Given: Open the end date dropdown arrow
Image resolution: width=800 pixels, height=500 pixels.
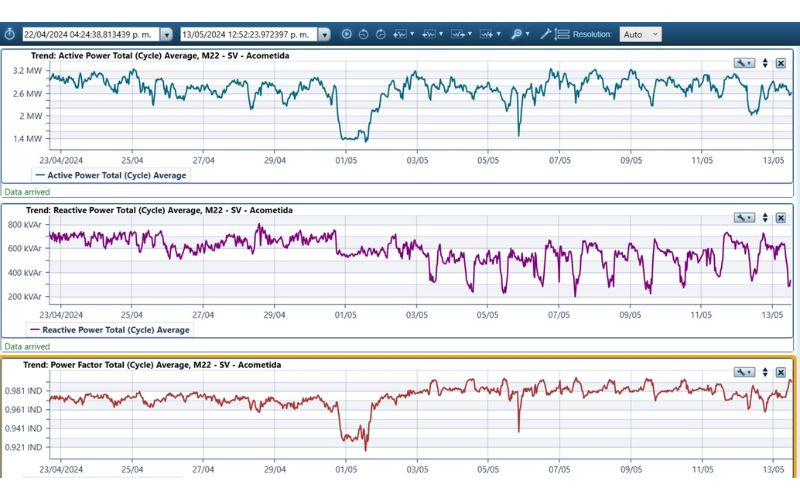Looking at the screenshot, I should [324, 34].
